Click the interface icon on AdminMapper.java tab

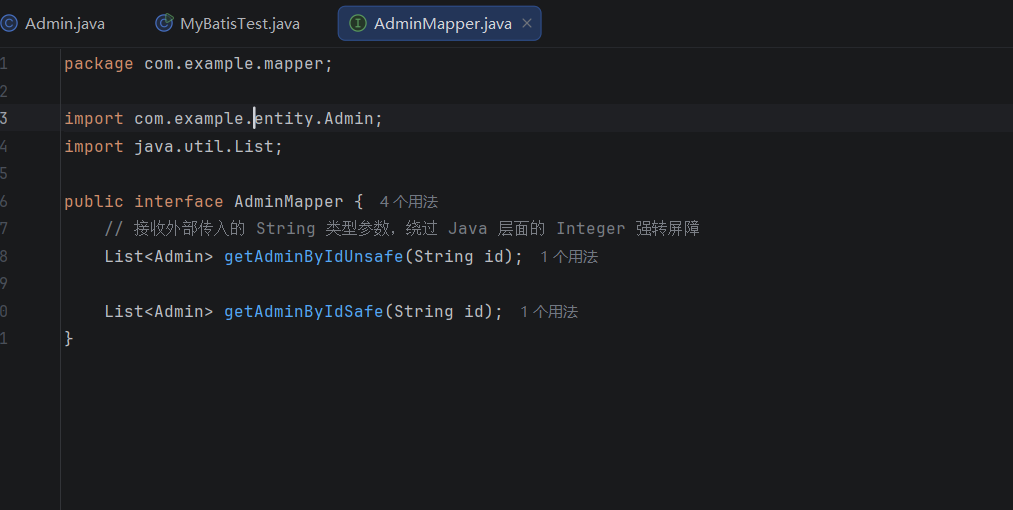tap(357, 24)
